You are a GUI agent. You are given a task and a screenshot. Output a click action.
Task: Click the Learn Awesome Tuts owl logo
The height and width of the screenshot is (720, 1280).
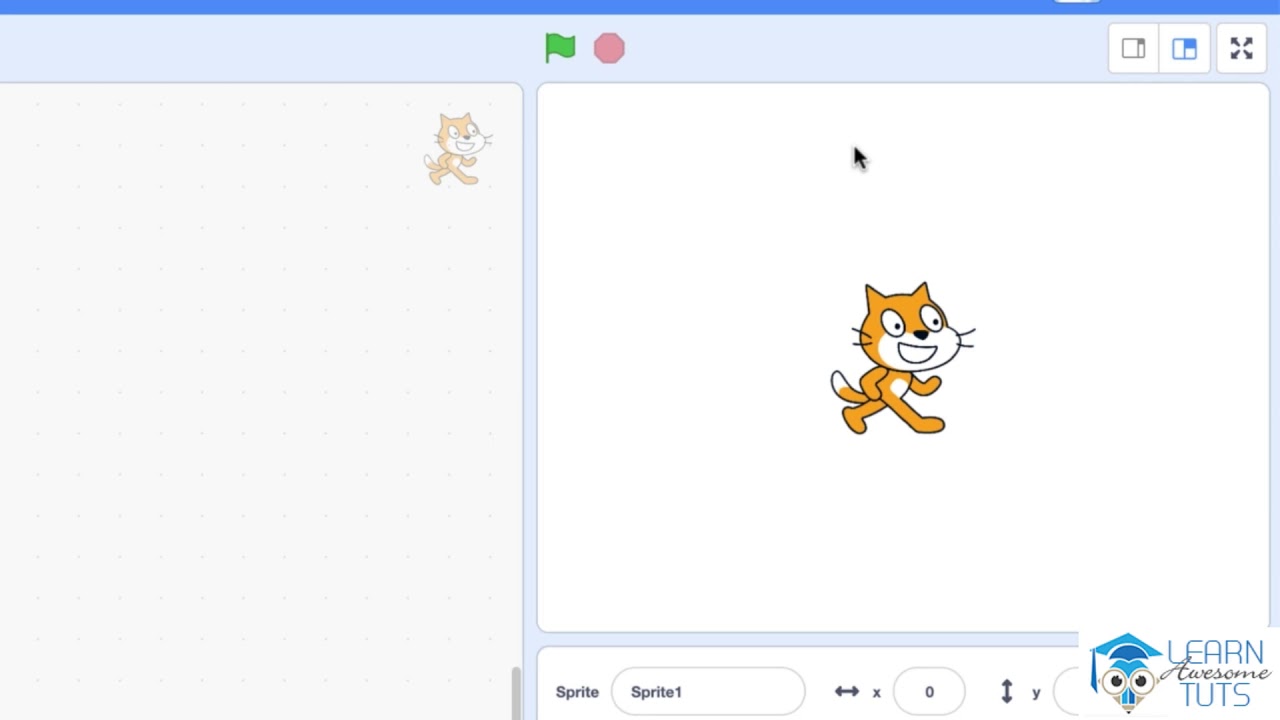1128,672
